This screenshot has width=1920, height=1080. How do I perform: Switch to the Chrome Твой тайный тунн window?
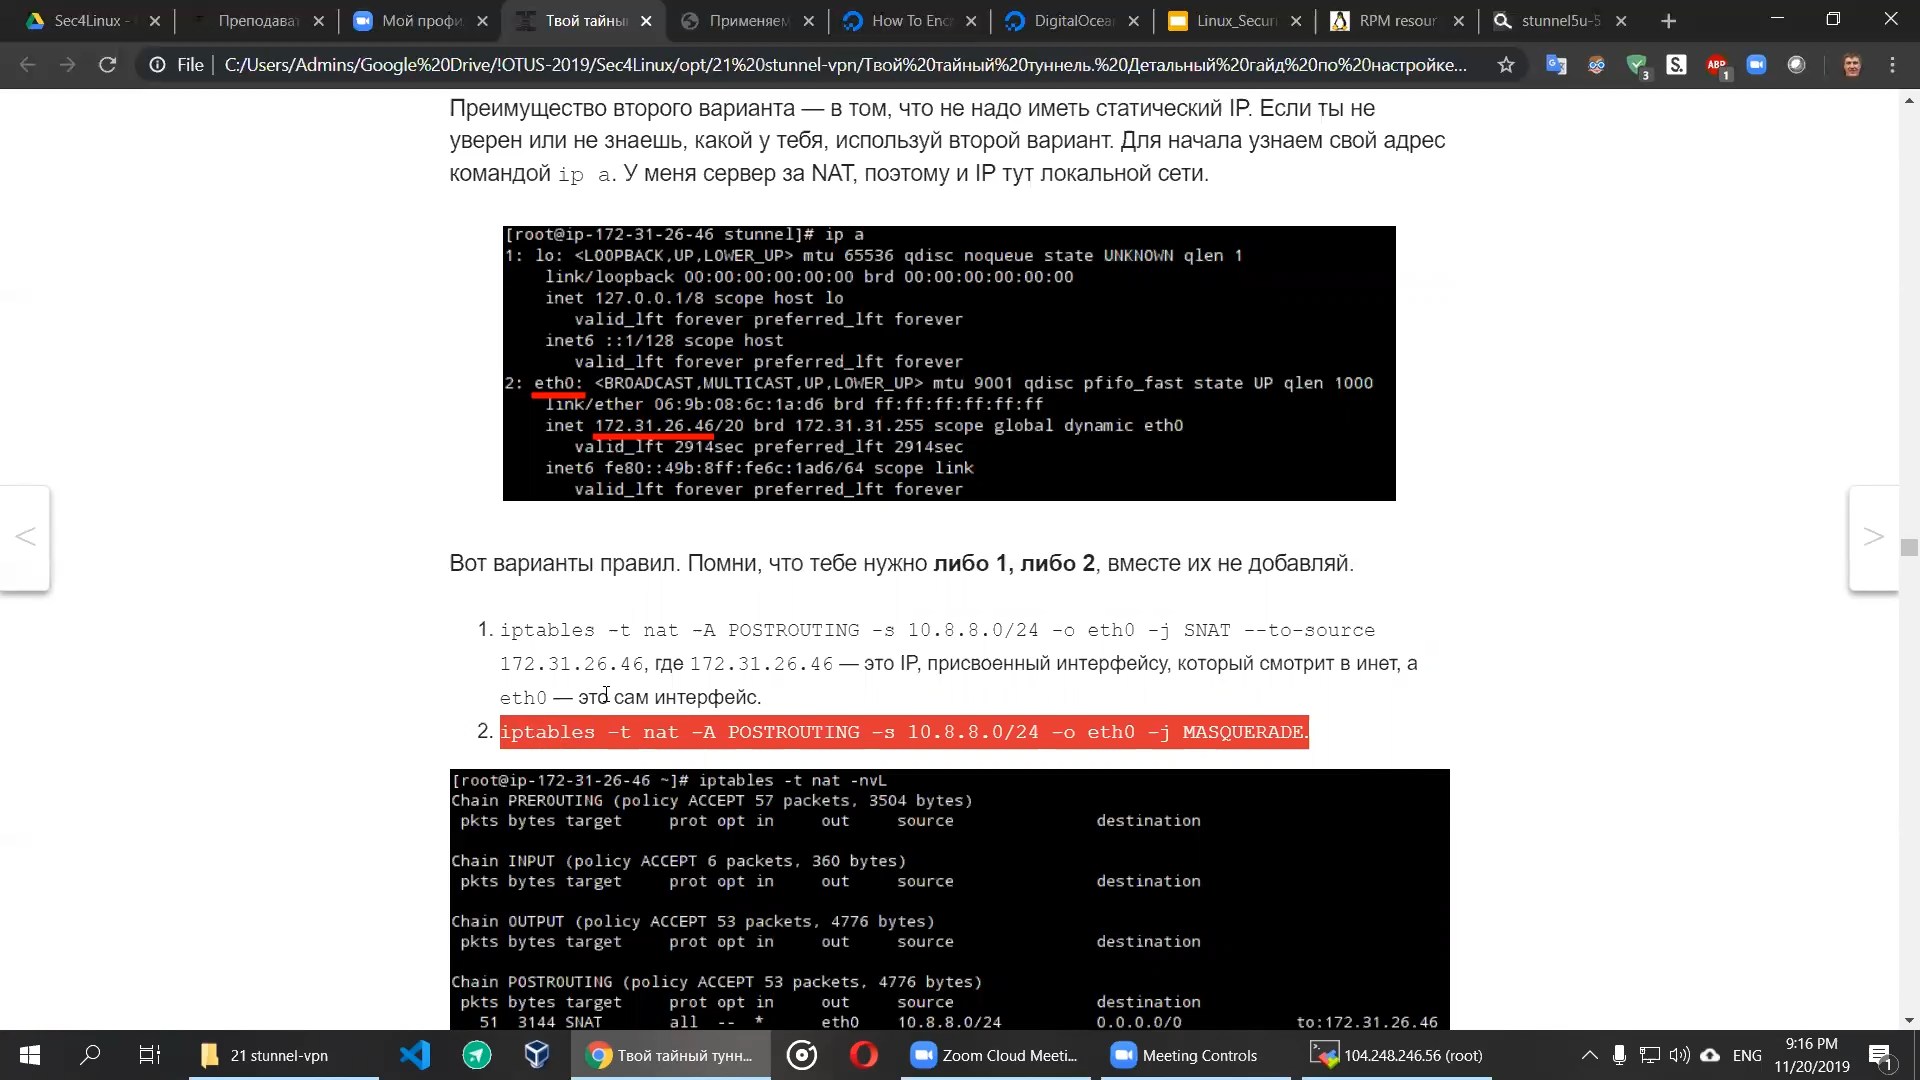tap(671, 1055)
